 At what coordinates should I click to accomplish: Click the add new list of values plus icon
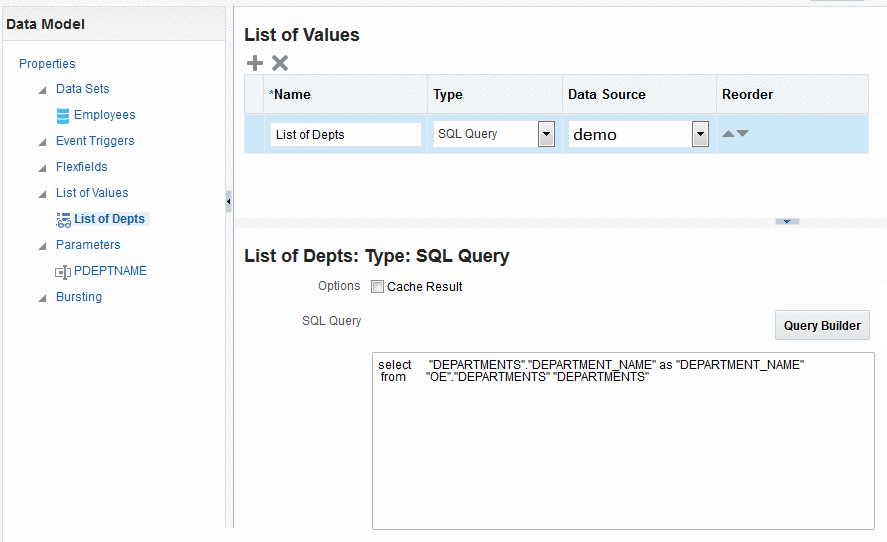(x=255, y=63)
